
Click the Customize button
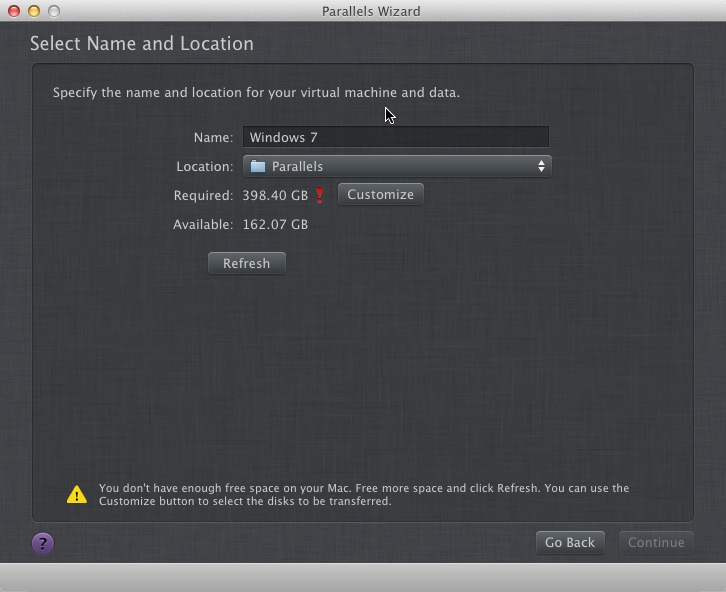click(x=381, y=194)
